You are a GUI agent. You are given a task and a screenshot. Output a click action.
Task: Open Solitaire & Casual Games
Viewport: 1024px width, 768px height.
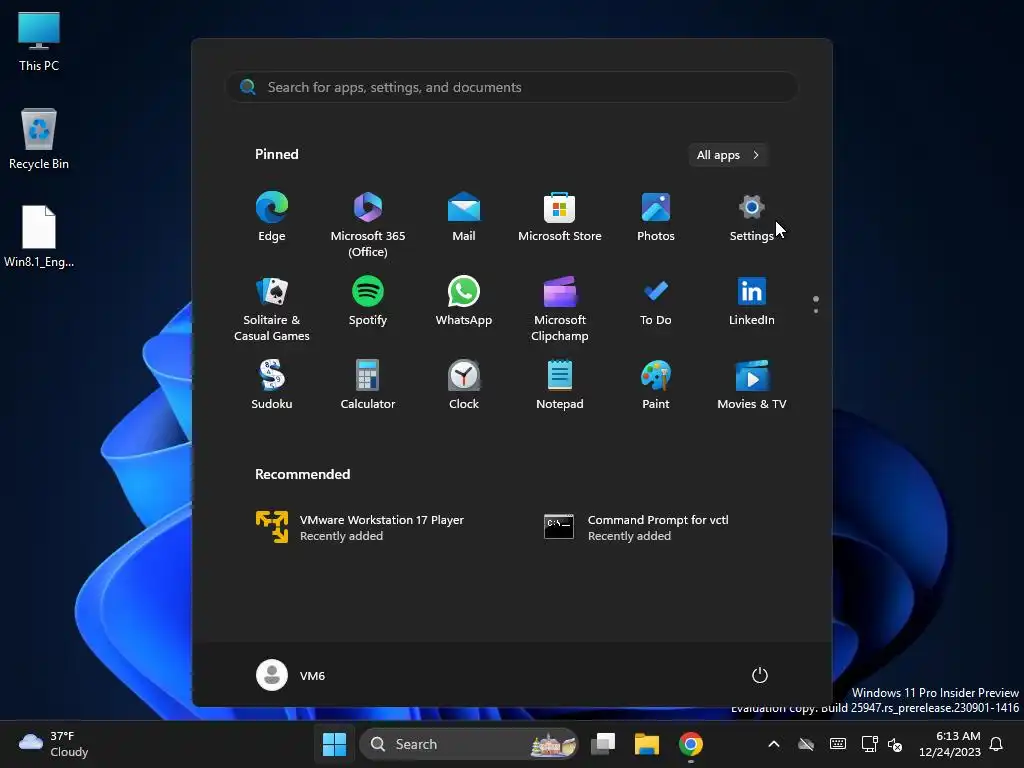coord(272,308)
